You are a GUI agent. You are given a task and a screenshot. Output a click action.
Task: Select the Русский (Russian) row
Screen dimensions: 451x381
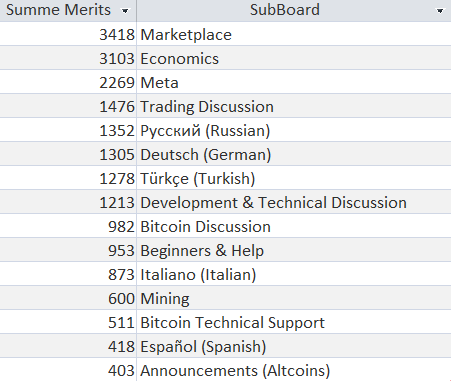tap(225, 130)
